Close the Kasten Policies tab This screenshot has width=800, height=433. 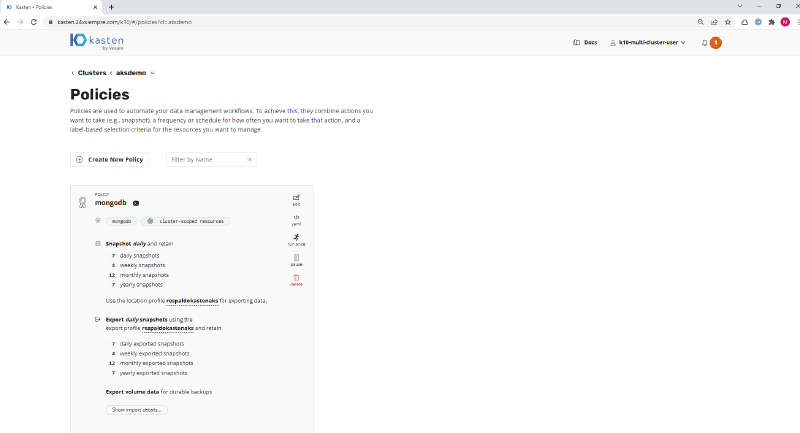pos(95,7)
